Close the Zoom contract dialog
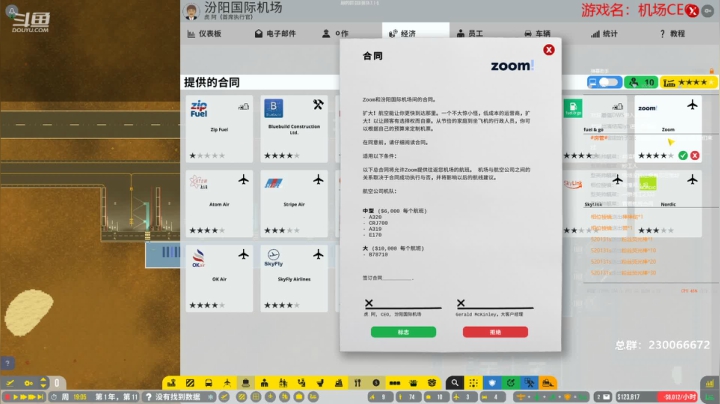Screen dimensions: 720x404 pyautogui.click(x=548, y=50)
